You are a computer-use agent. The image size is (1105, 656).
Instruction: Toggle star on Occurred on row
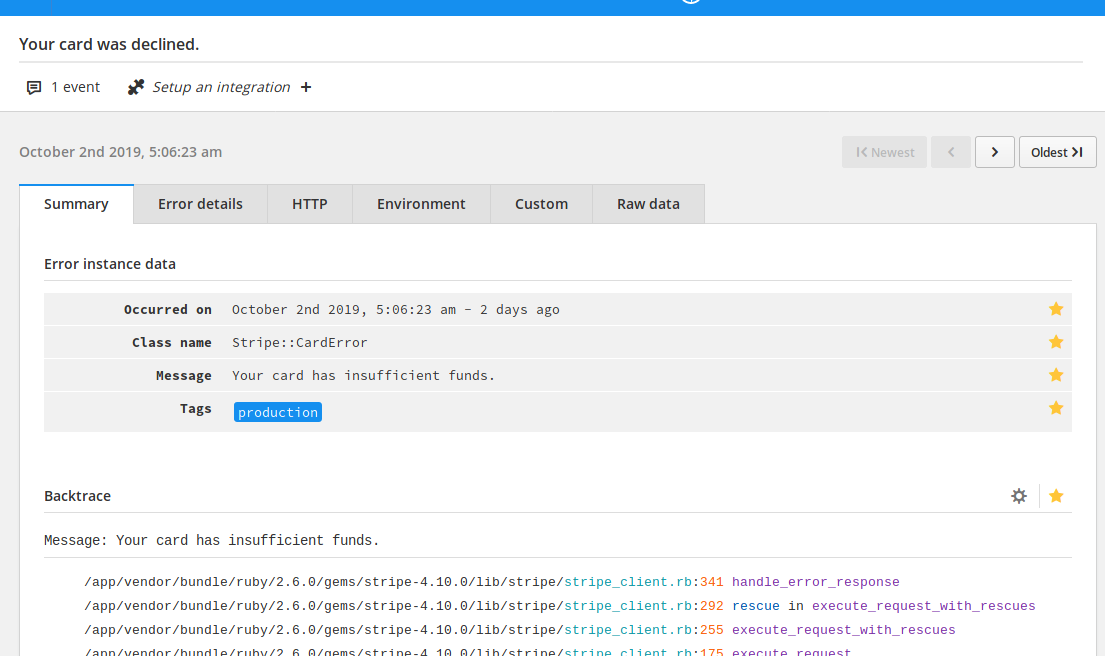pos(1056,310)
